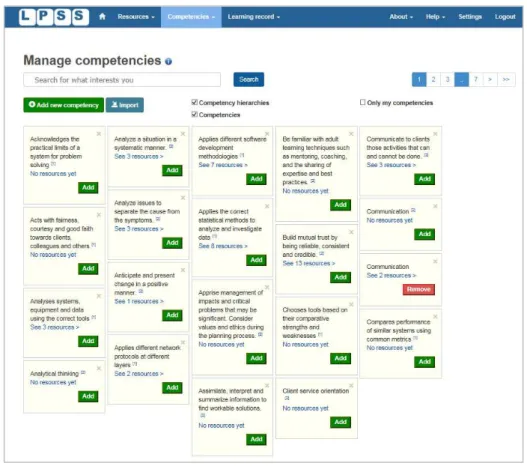Open the Resources dropdown menu
The width and height of the screenshot is (527, 466).
point(136,16)
